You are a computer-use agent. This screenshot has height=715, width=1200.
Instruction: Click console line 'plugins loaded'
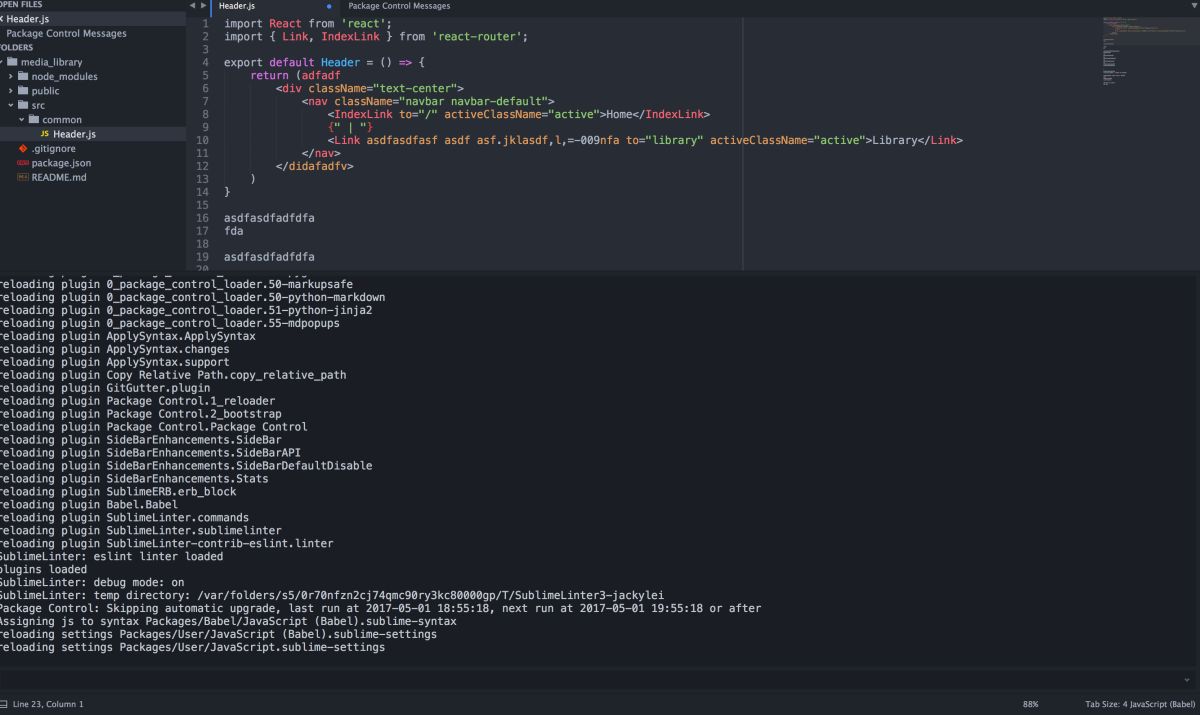point(43,569)
